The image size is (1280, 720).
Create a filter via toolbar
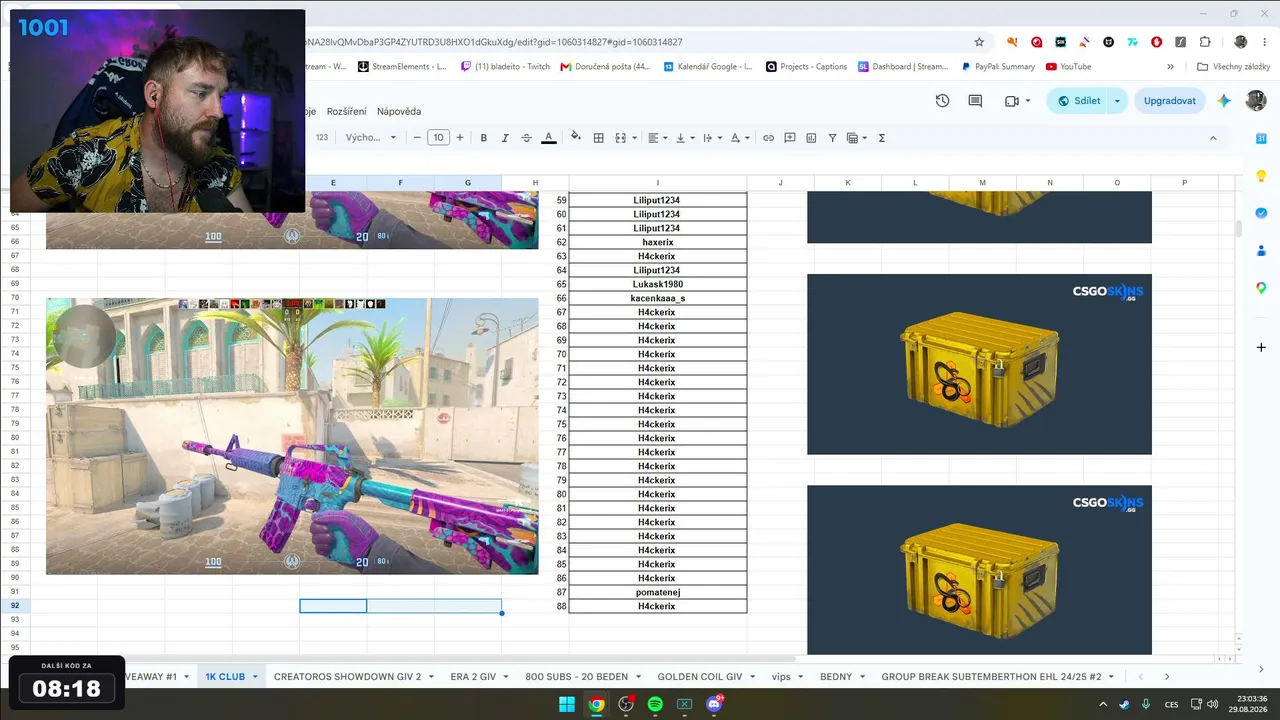pyautogui.click(x=832, y=138)
